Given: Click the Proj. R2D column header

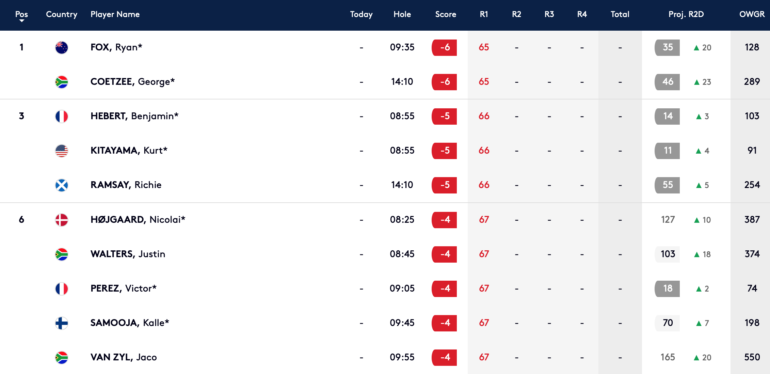Looking at the screenshot, I should (686, 15).
